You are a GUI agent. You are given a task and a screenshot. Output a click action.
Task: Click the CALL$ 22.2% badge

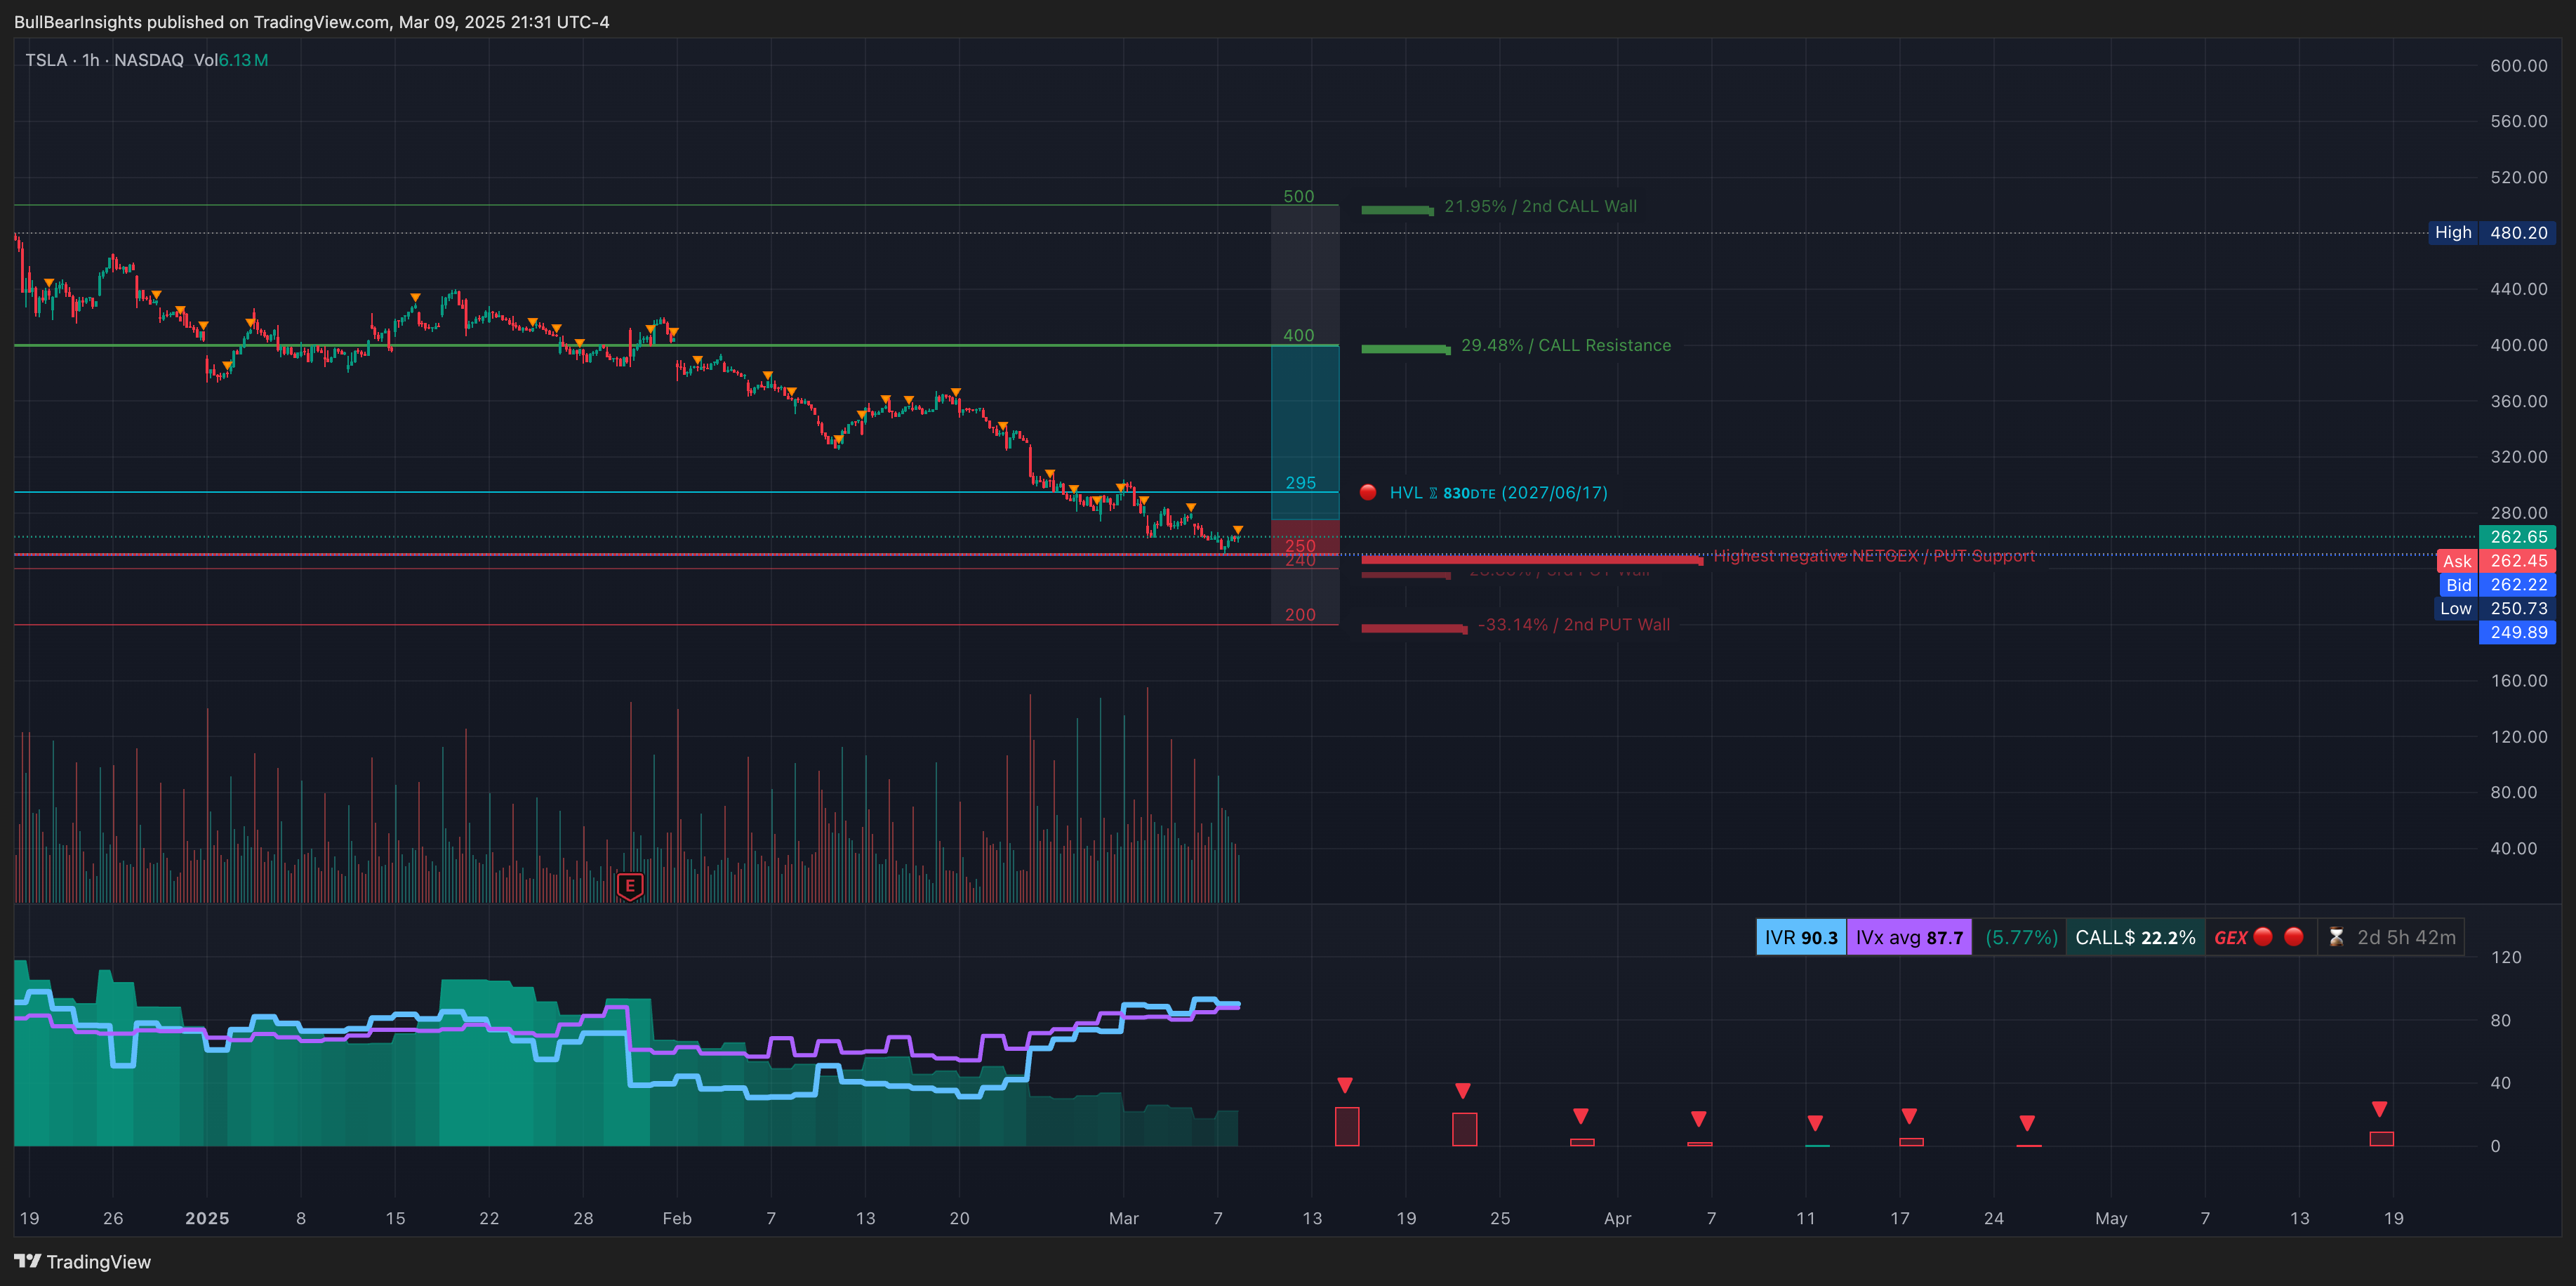tap(2135, 937)
